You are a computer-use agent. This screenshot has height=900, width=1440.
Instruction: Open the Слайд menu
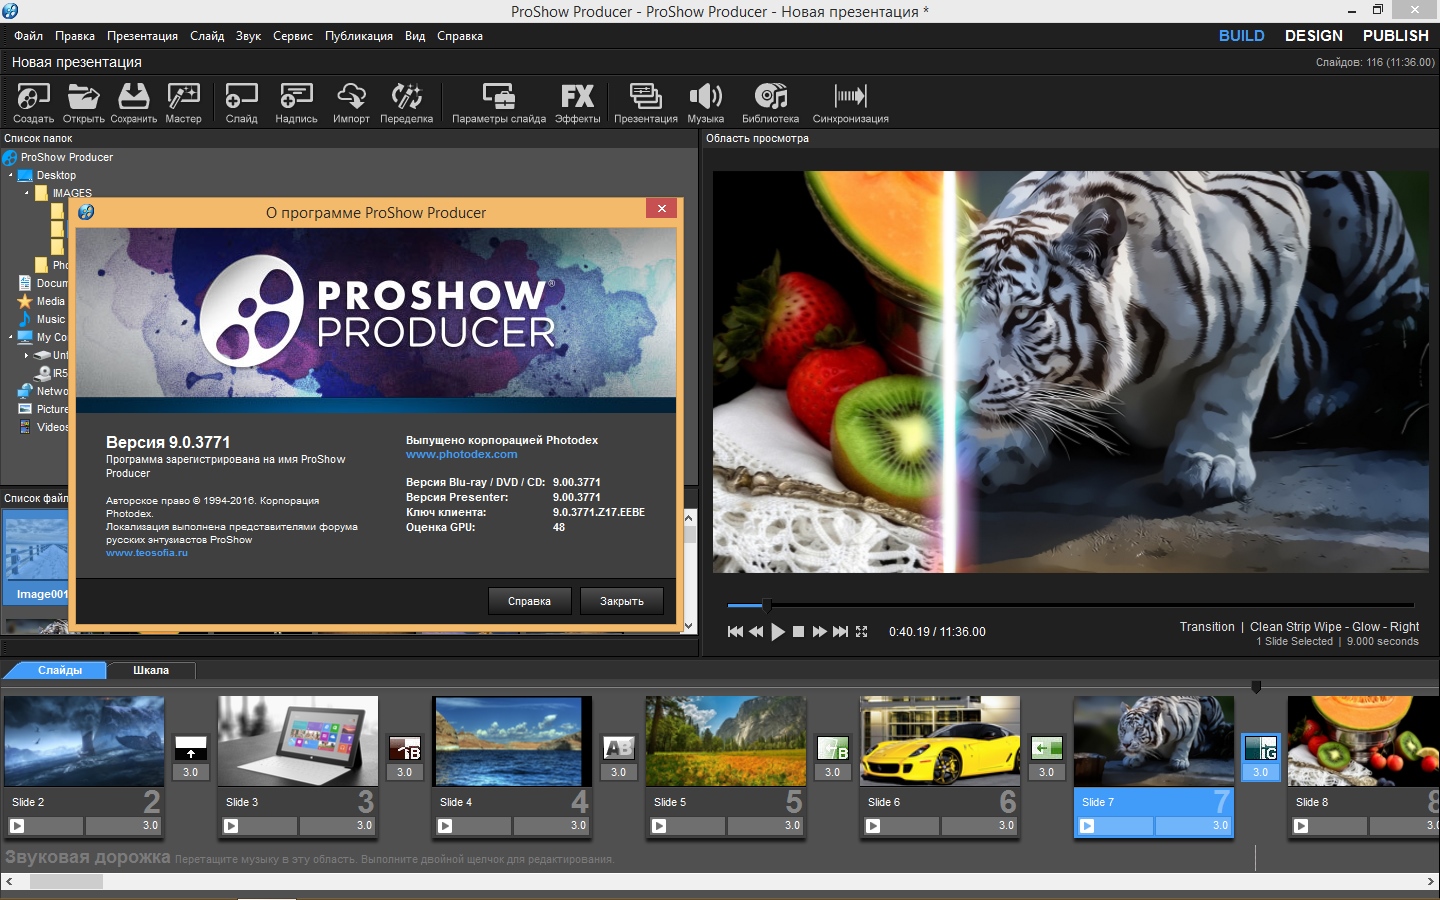[x=207, y=36]
